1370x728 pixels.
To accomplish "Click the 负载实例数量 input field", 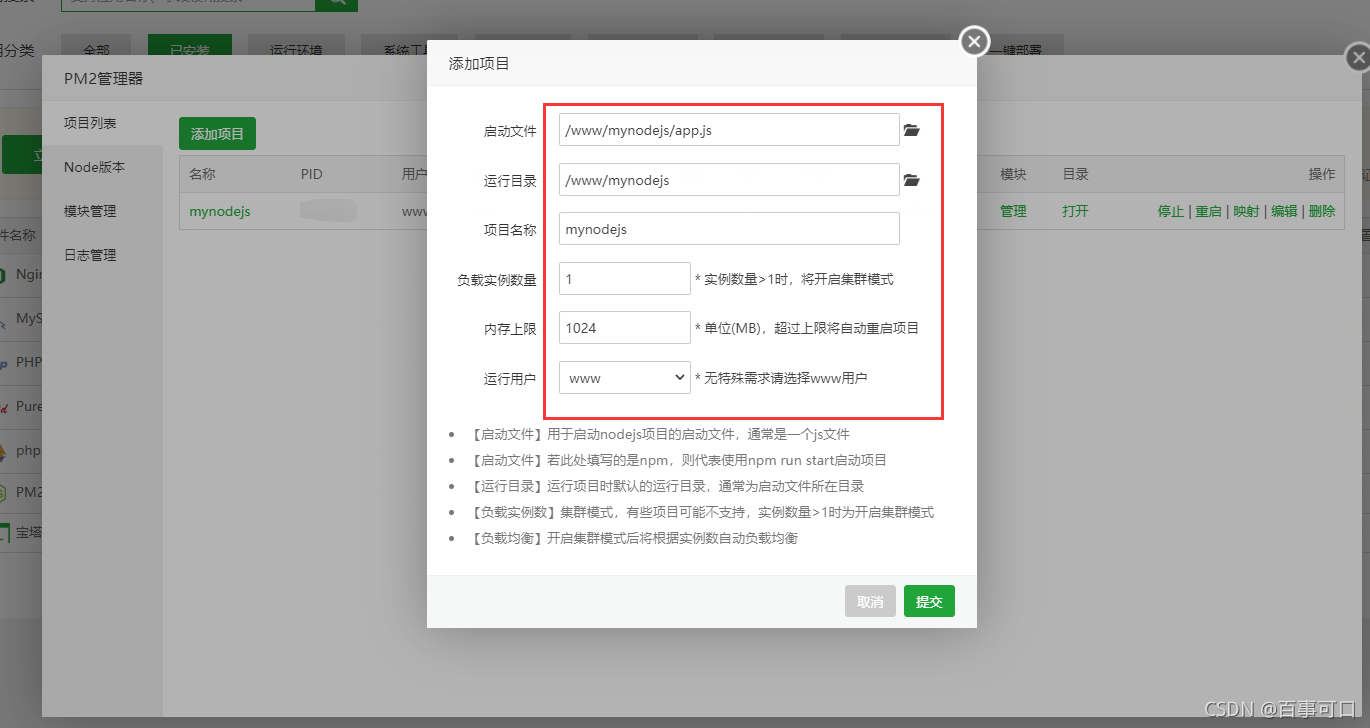I will (x=625, y=279).
